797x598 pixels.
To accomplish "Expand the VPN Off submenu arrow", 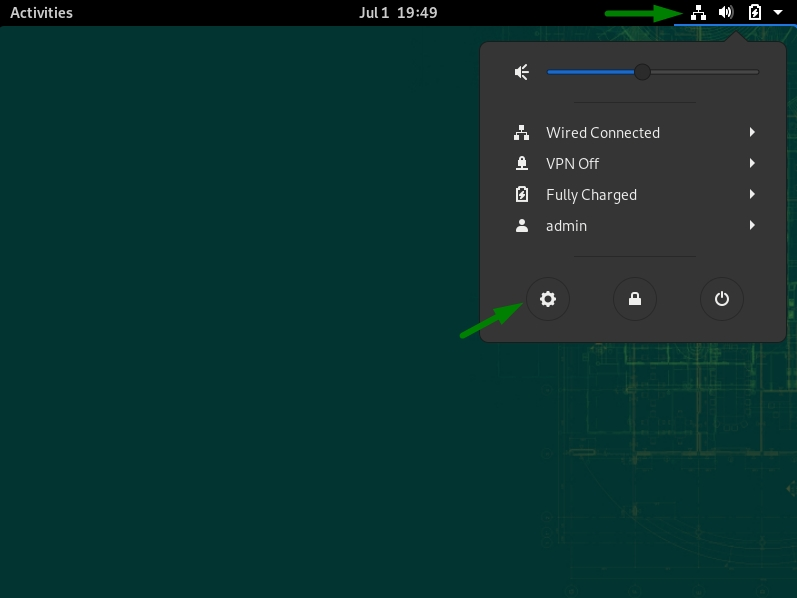I will pos(752,163).
